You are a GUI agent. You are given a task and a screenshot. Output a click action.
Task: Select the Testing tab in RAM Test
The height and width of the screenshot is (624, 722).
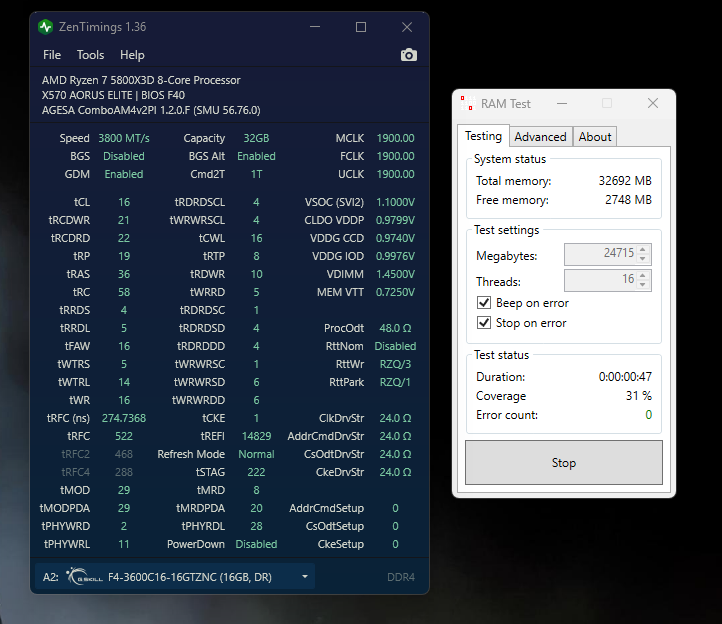coord(483,136)
